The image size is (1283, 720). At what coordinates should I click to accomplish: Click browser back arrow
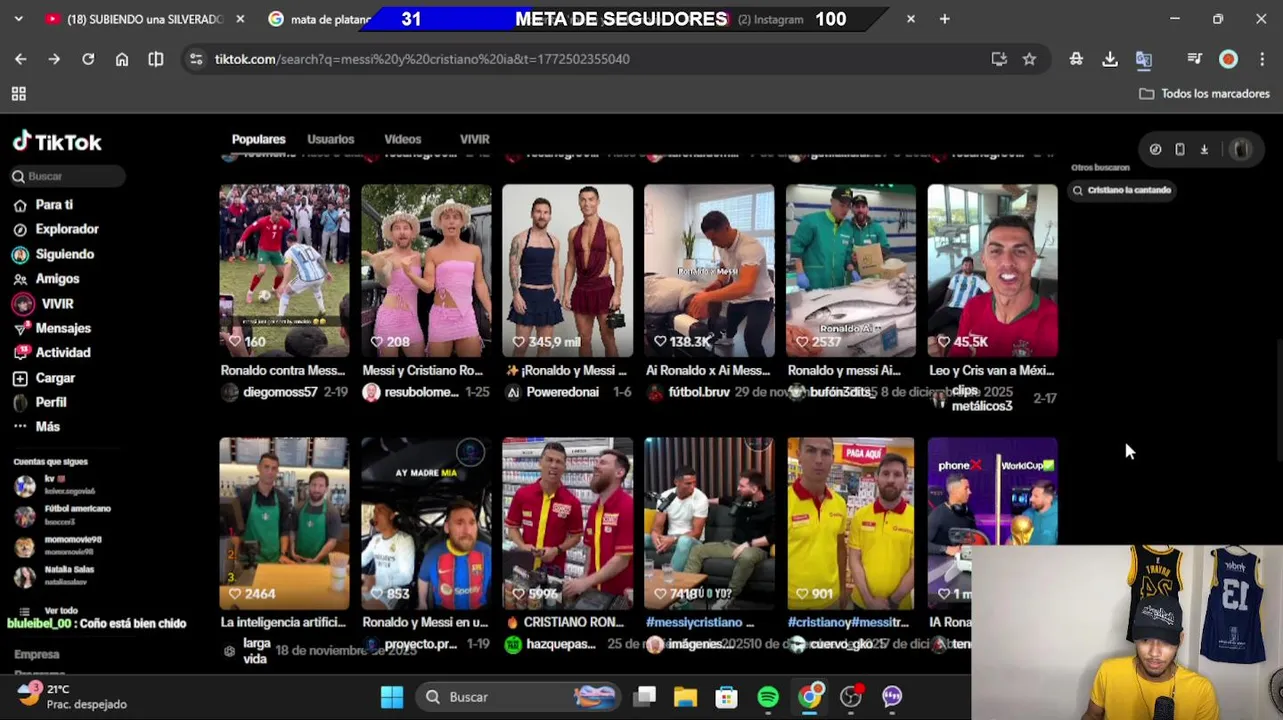(20, 59)
